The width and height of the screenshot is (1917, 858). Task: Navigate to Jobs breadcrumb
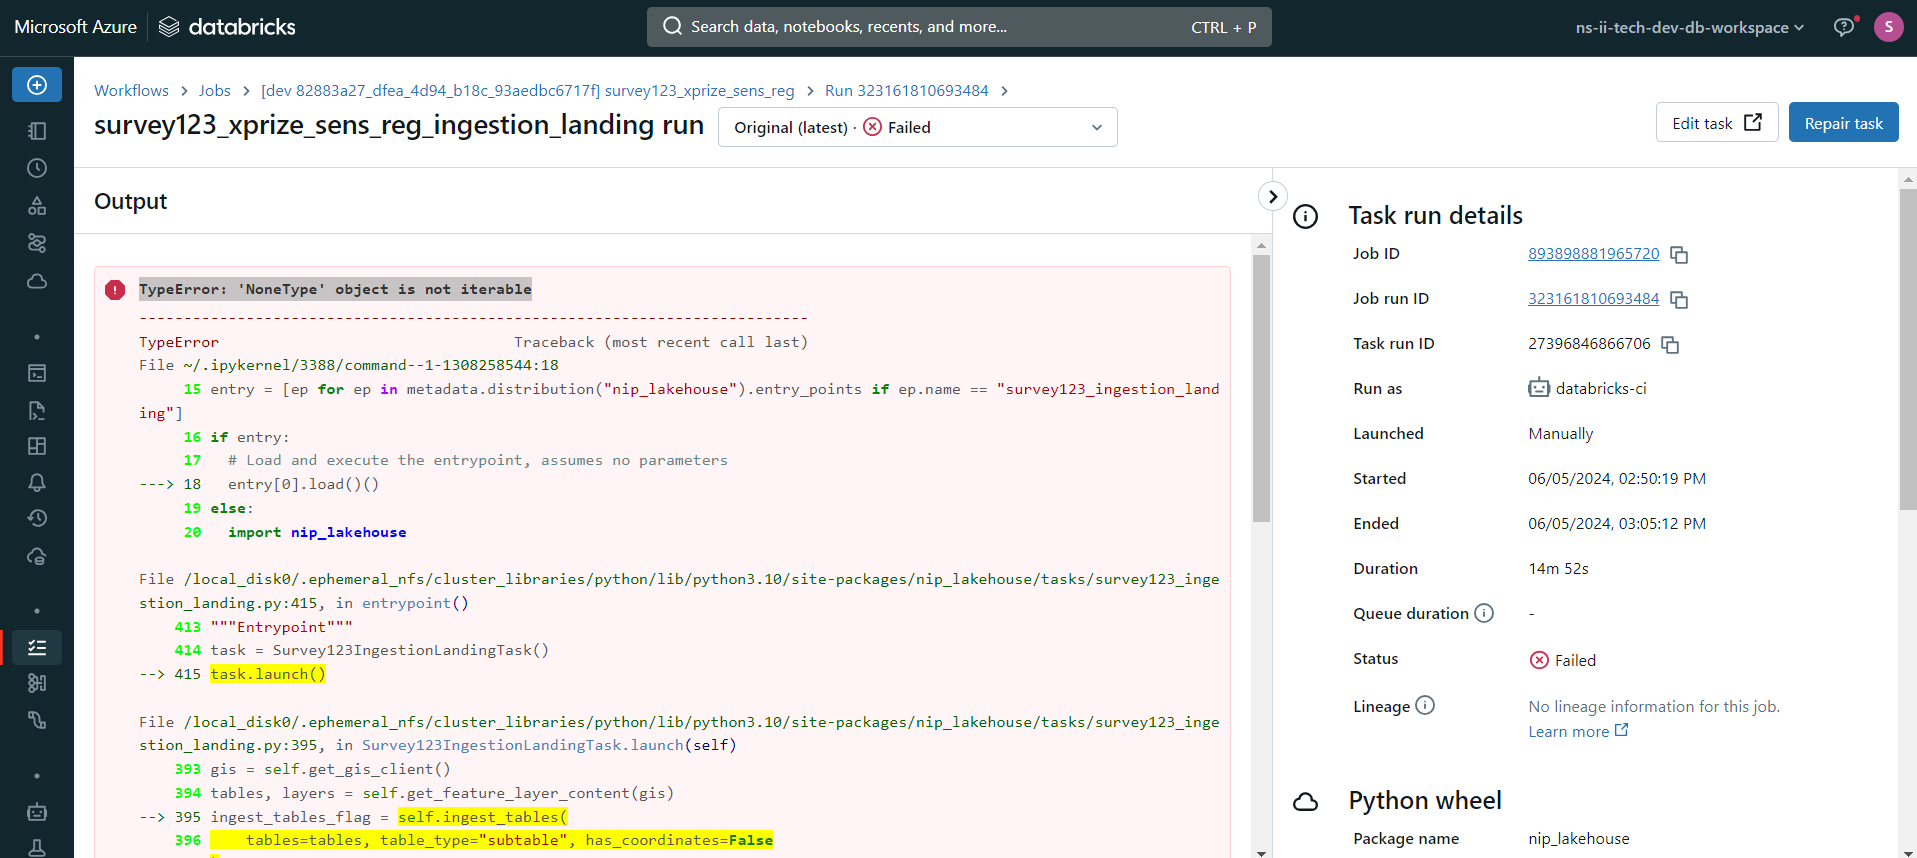pos(214,90)
